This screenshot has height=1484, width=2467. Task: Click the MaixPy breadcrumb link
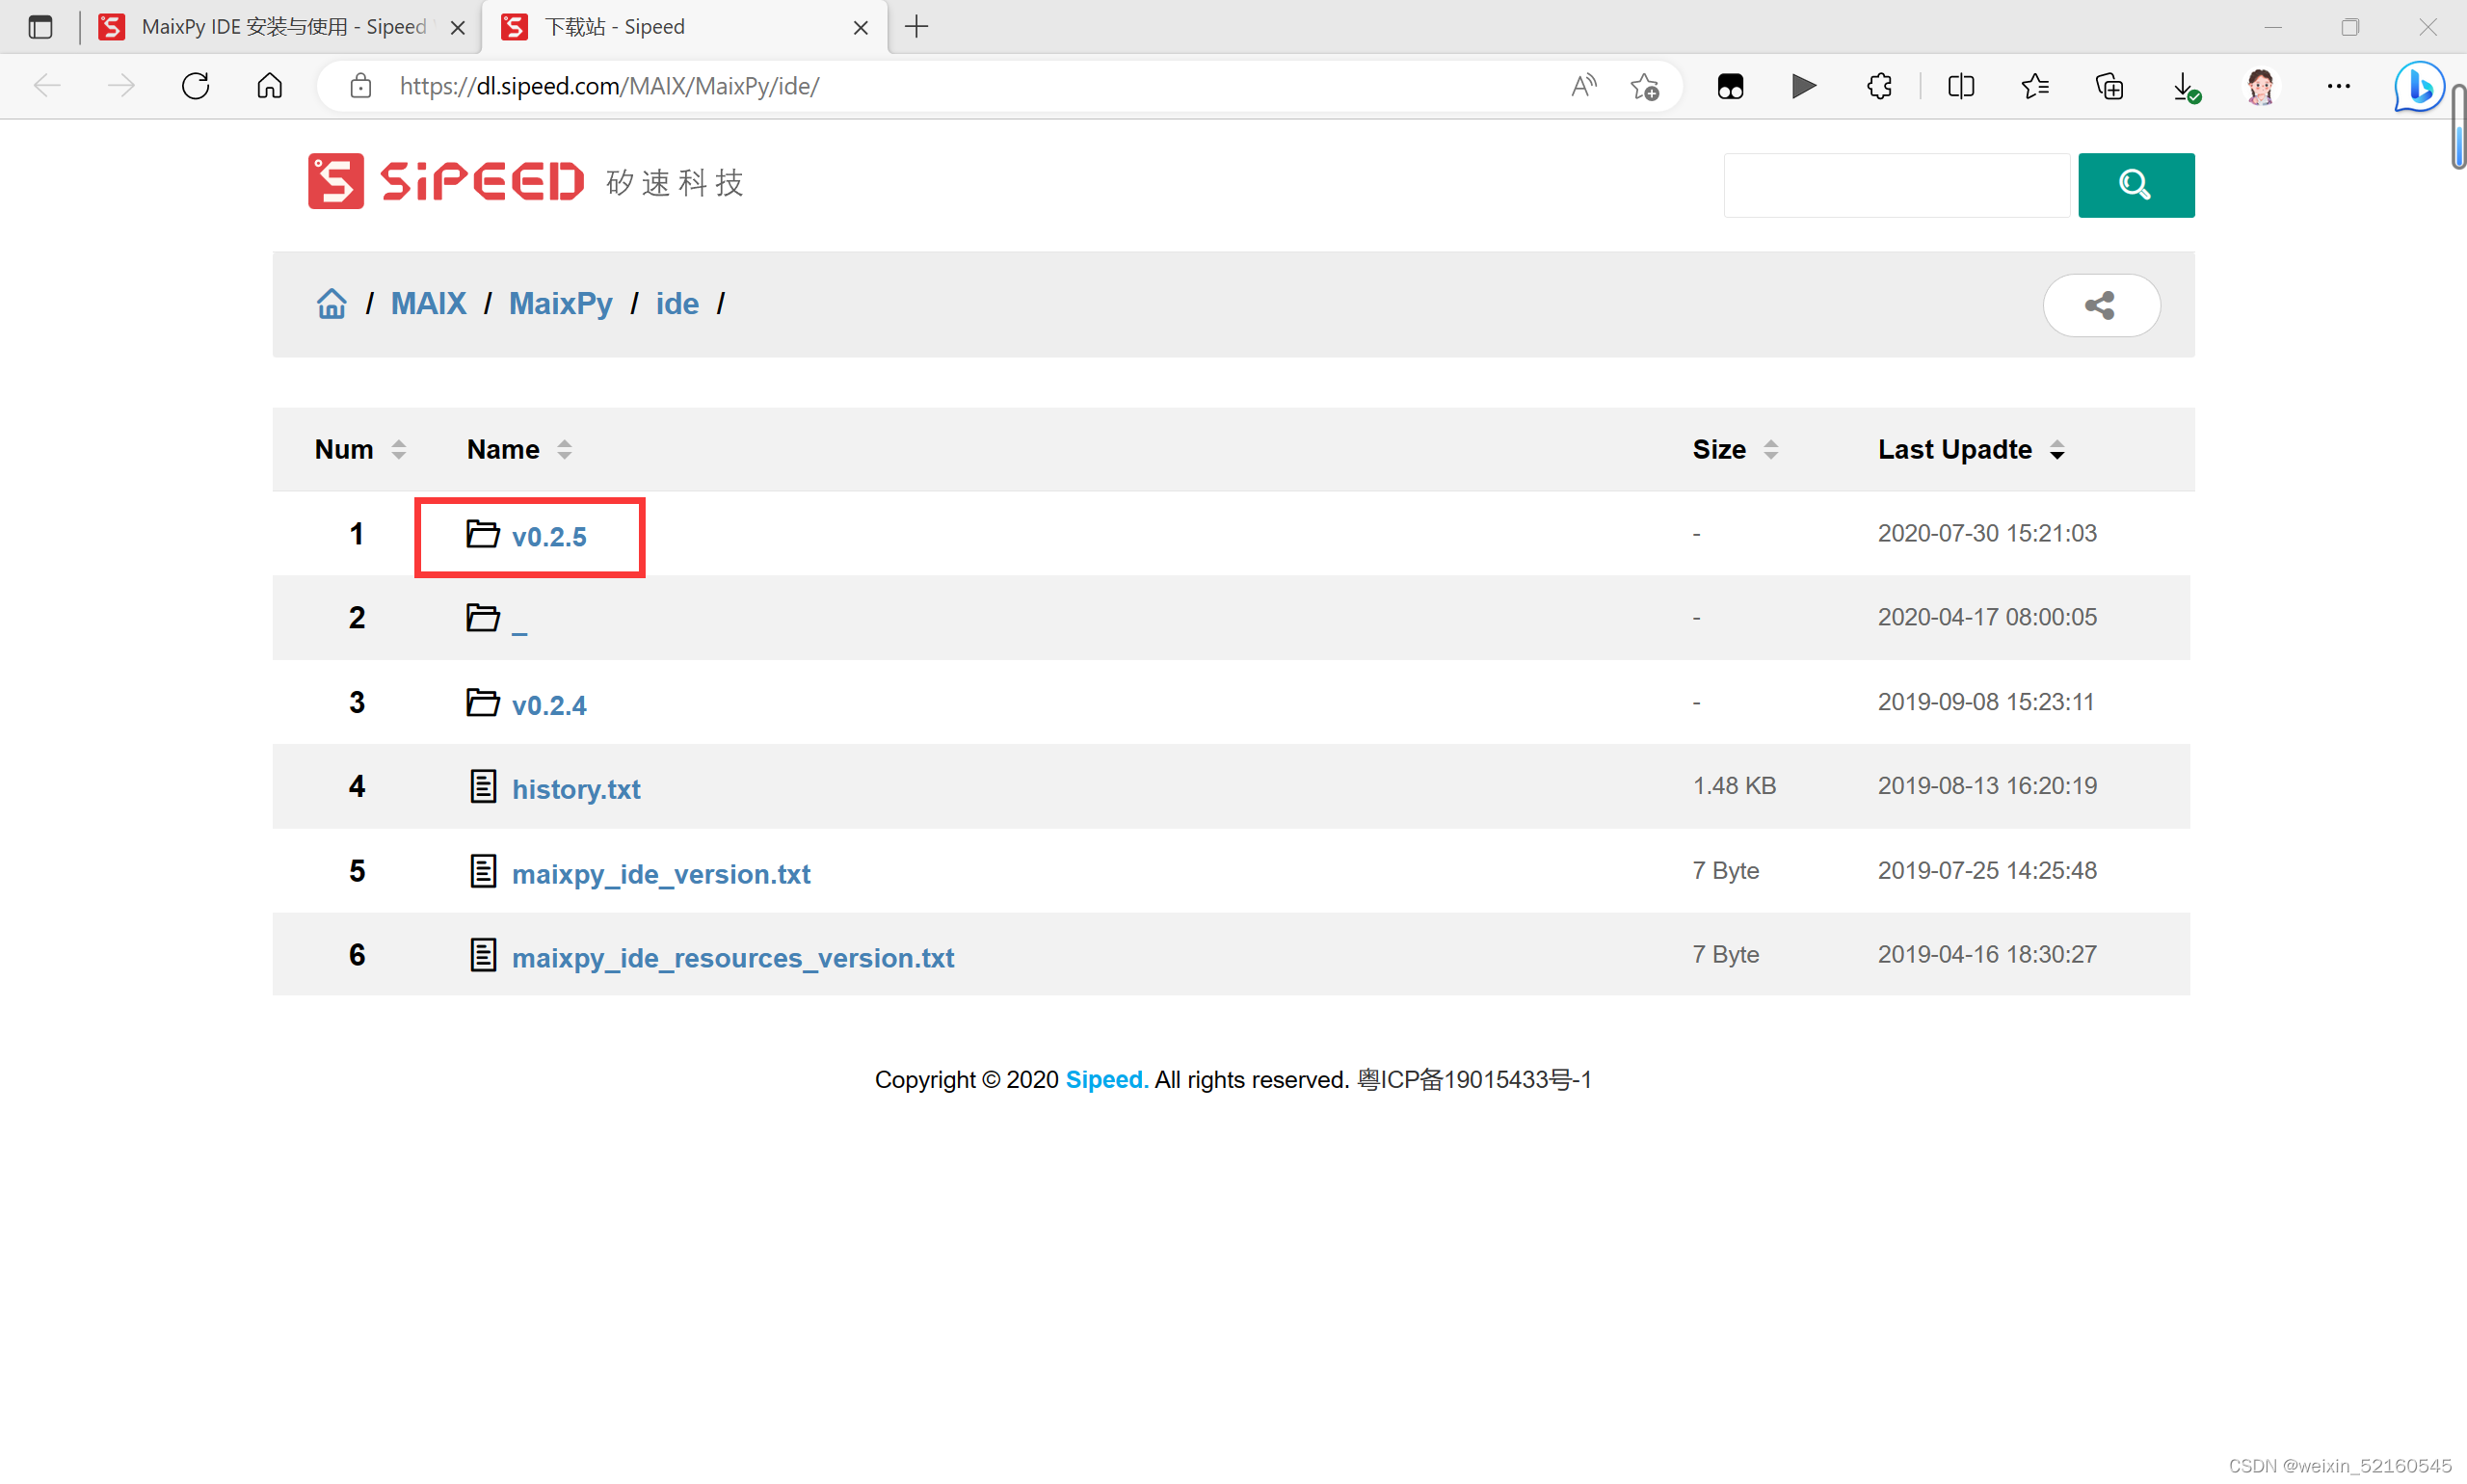coord(560,304)
